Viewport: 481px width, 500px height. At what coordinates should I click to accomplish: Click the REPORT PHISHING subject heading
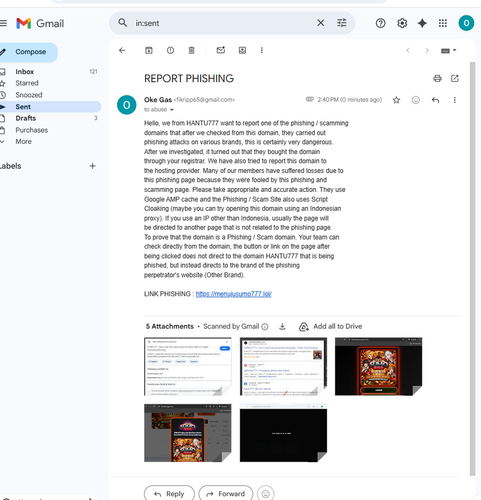189,78
